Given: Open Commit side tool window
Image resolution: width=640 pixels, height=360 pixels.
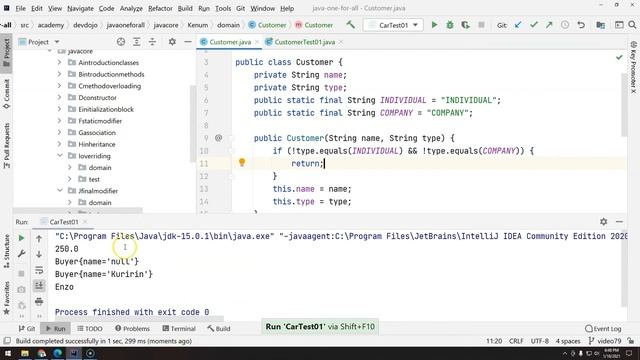Looking at the screenshot, I should click(7, 94).
